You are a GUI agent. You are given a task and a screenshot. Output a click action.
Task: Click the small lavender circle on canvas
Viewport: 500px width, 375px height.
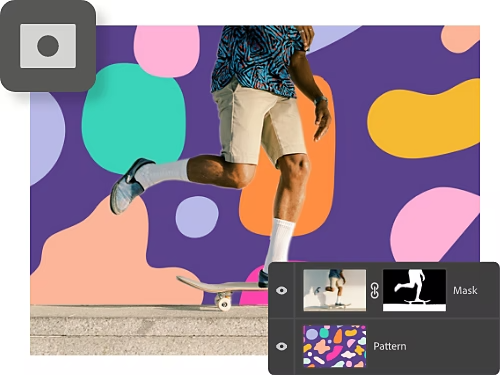coord(197,217)
